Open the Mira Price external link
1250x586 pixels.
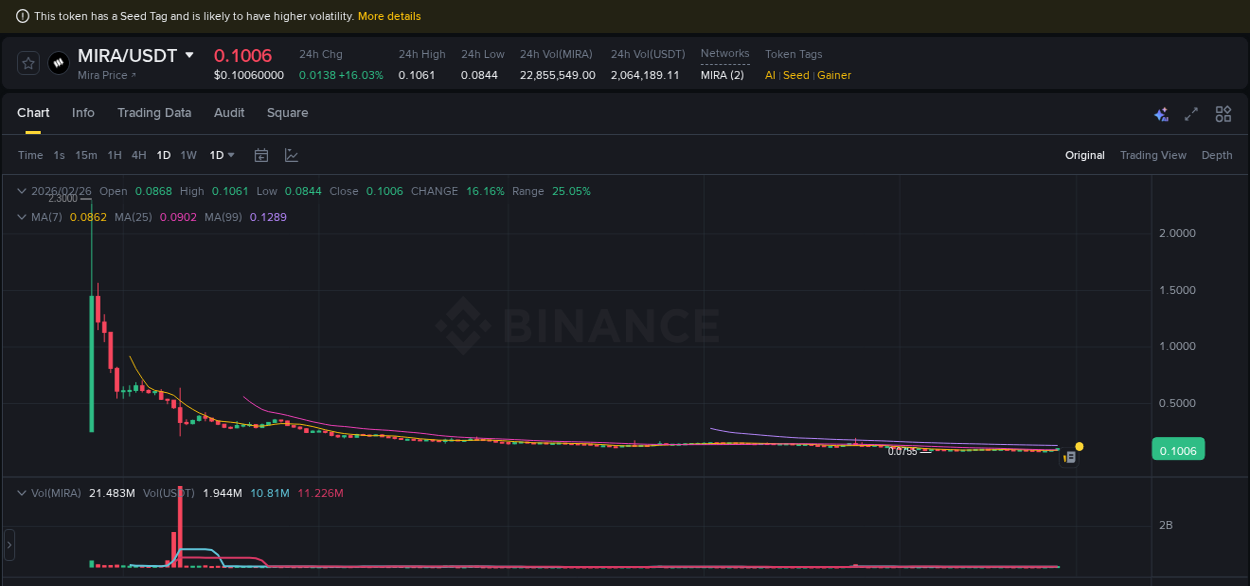tap(106, 75)
